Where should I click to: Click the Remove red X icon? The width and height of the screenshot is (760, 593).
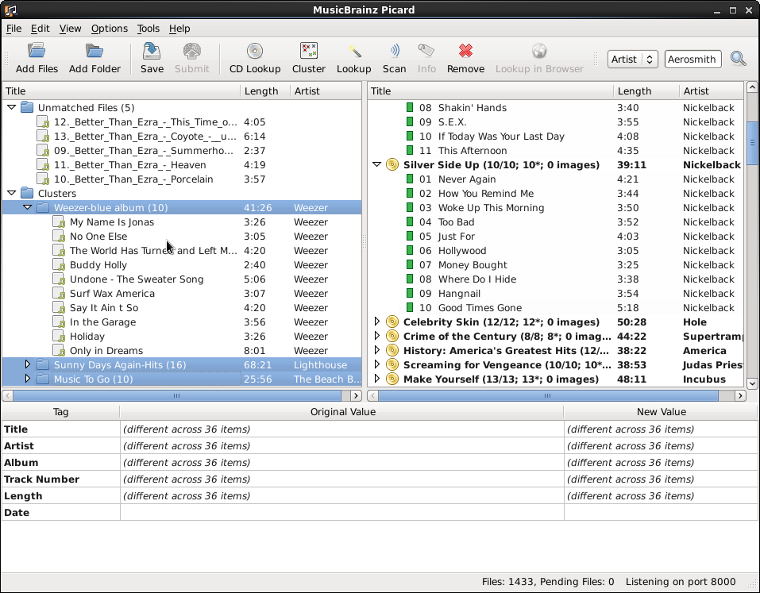(465, 52)
